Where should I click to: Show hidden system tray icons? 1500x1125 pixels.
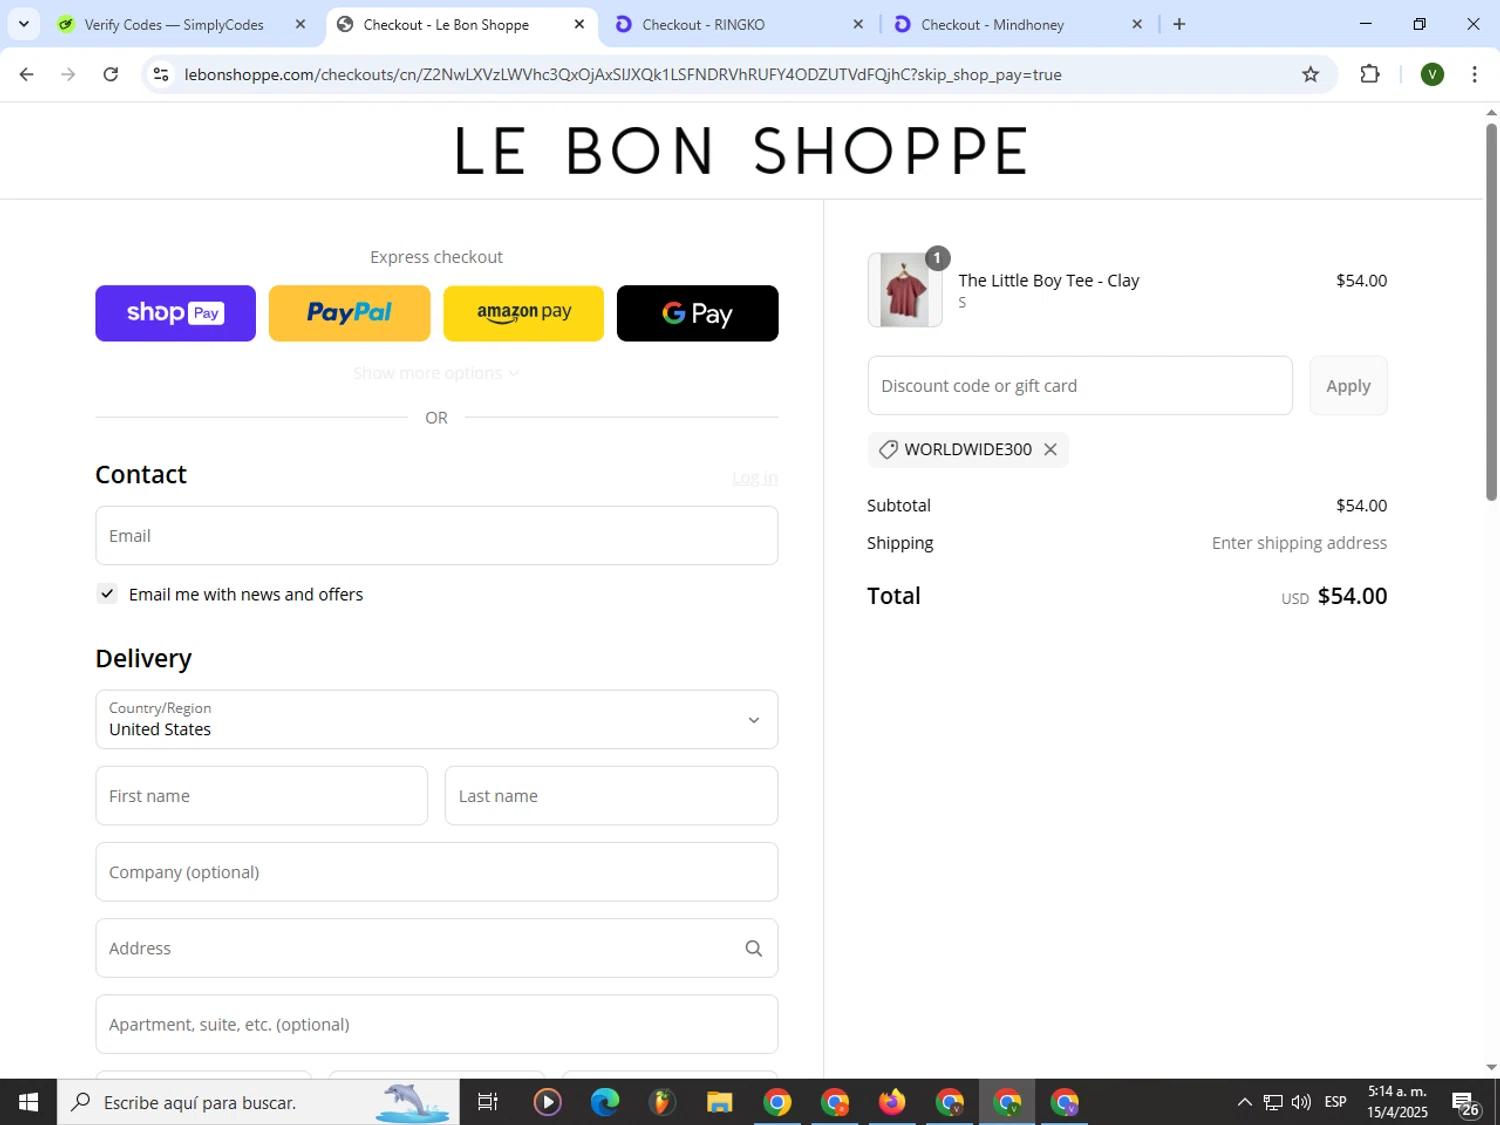[x=1244, y=1102]
